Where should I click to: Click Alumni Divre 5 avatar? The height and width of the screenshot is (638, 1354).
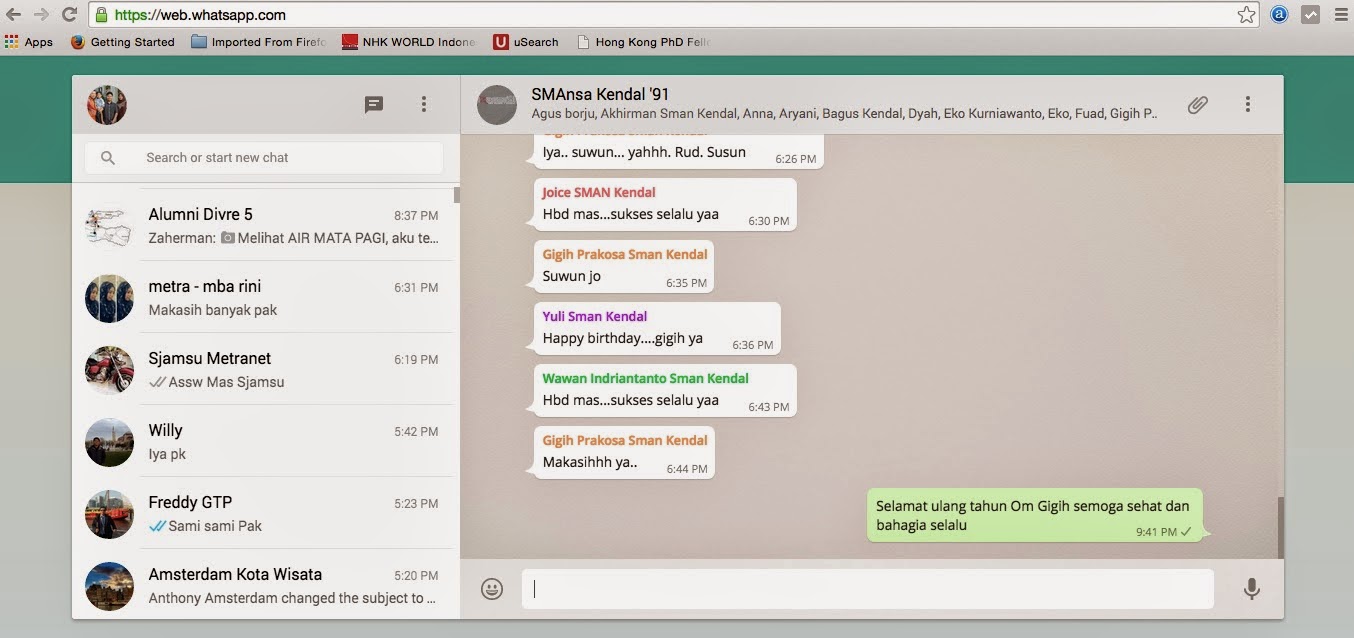tap(110, 226)
